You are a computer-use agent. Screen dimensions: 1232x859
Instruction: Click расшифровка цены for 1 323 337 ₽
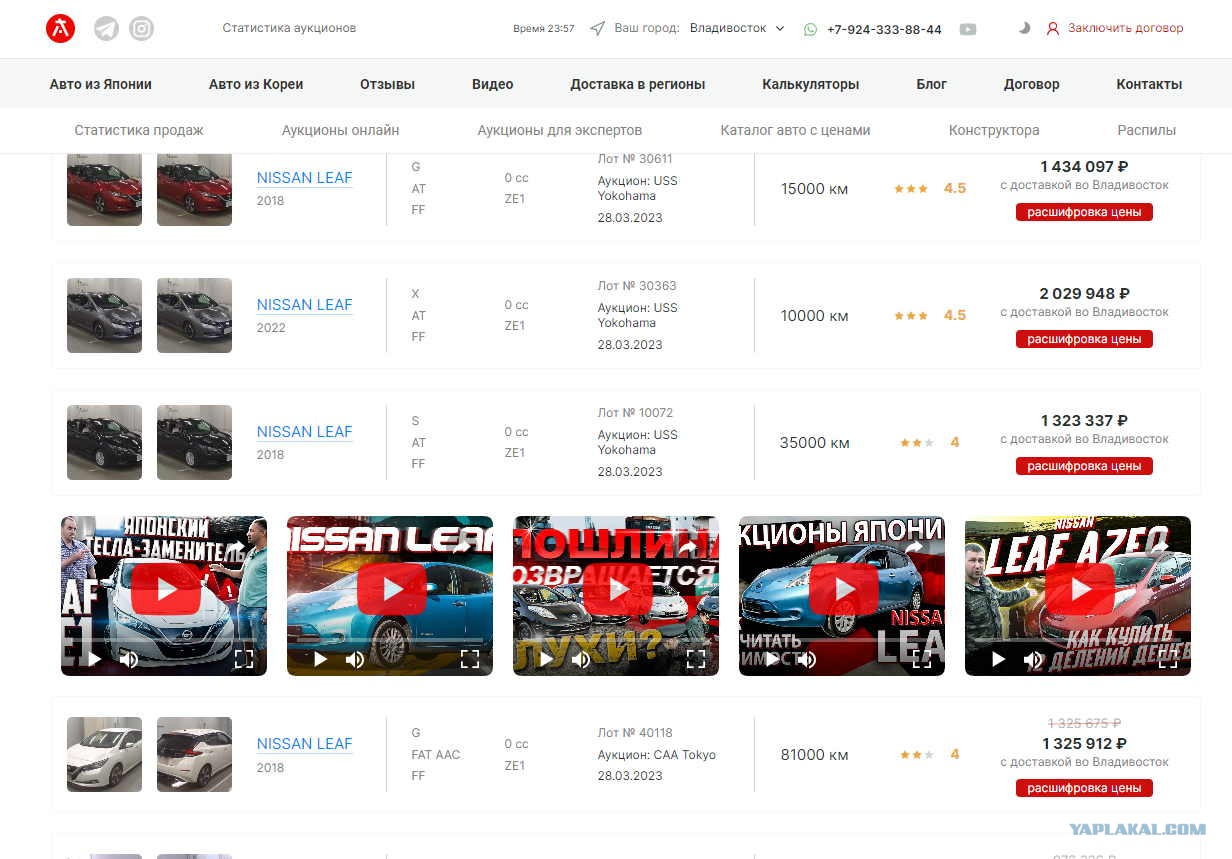point(1084,466)
